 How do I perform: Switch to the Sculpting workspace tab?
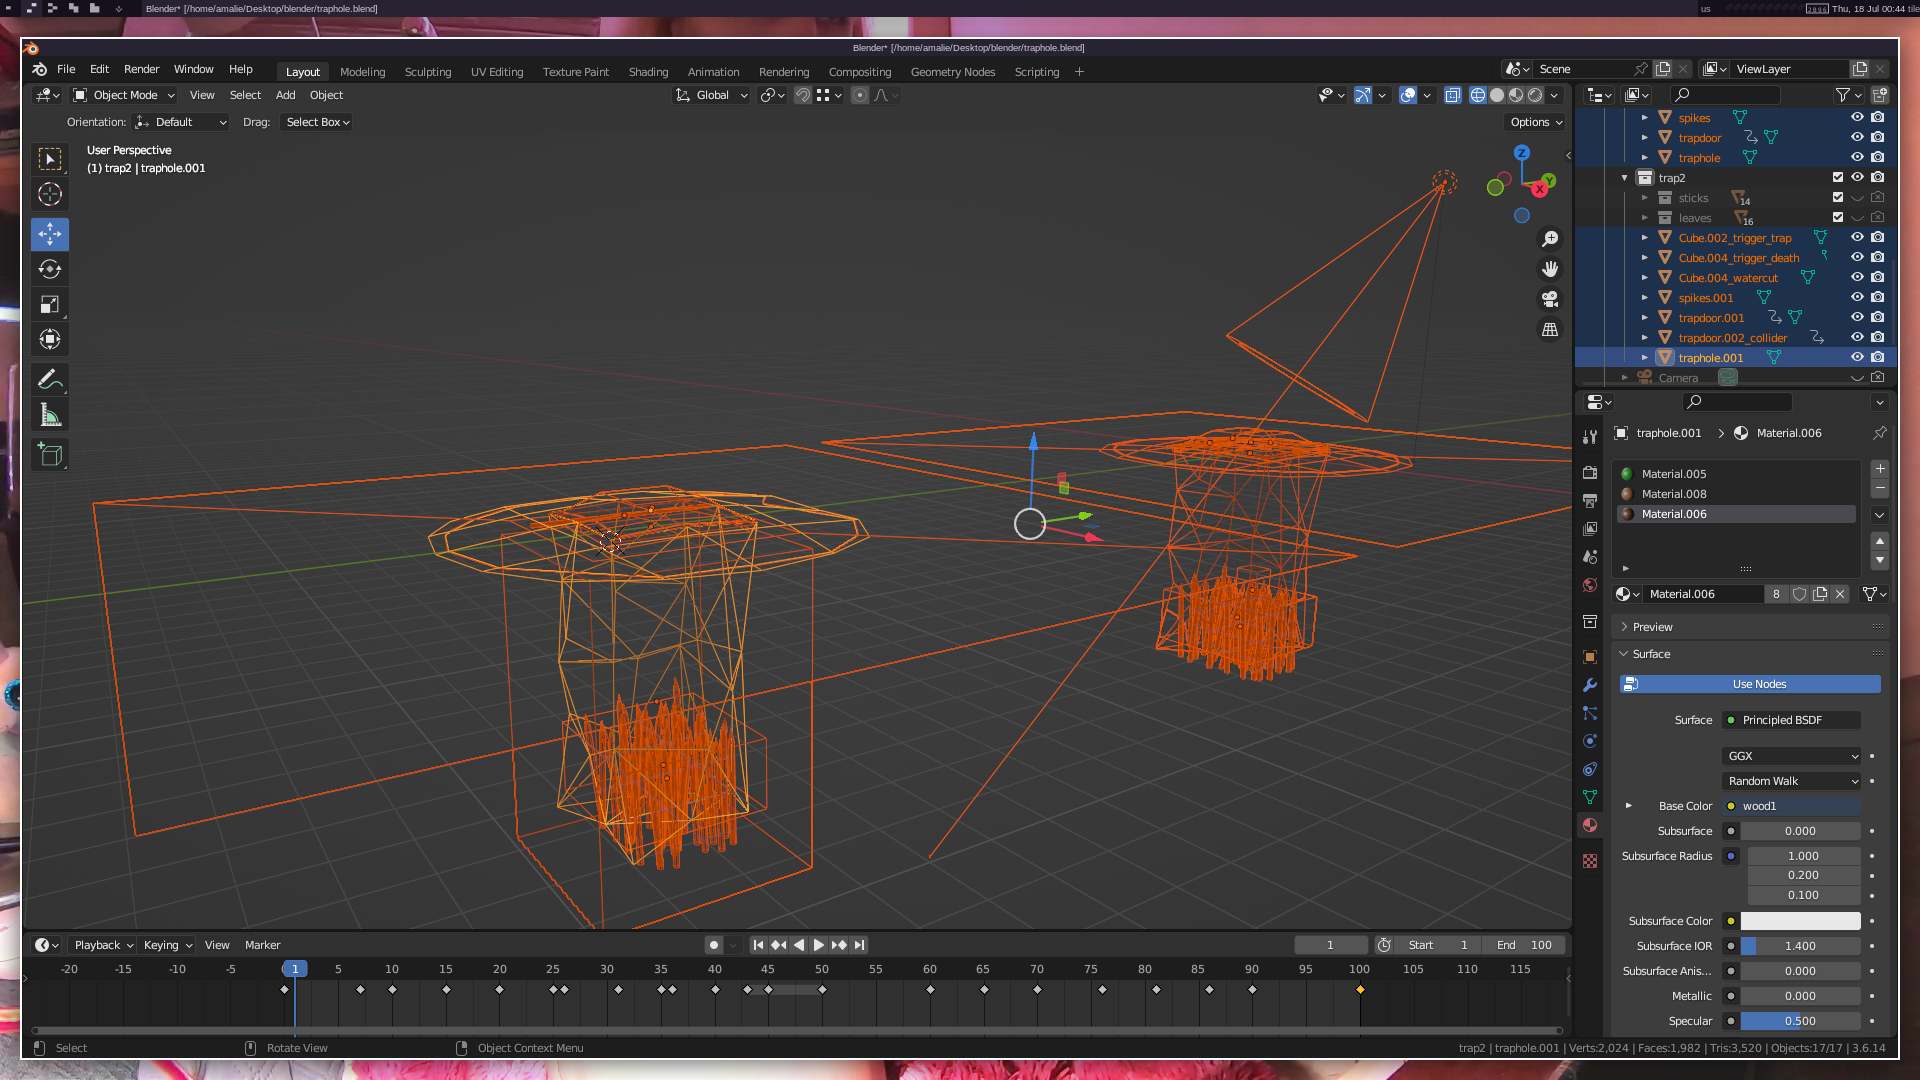click(x=427, y=72)
